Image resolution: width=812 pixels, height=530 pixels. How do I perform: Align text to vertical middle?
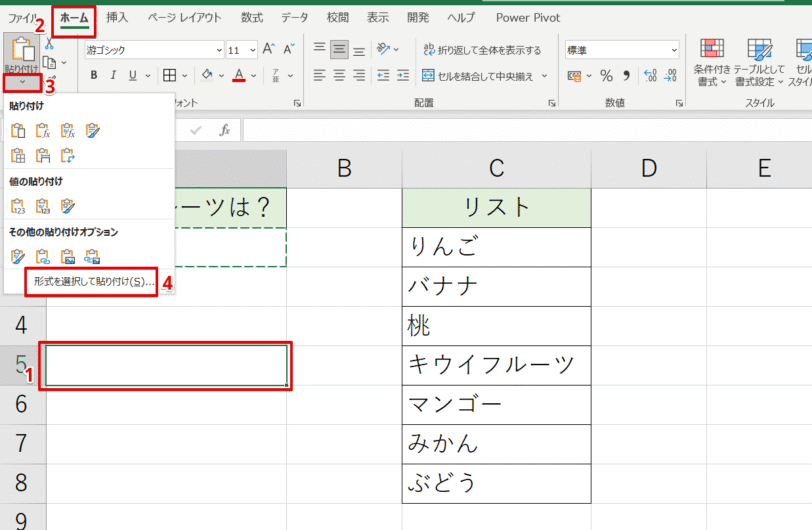(x=339, y=50)
